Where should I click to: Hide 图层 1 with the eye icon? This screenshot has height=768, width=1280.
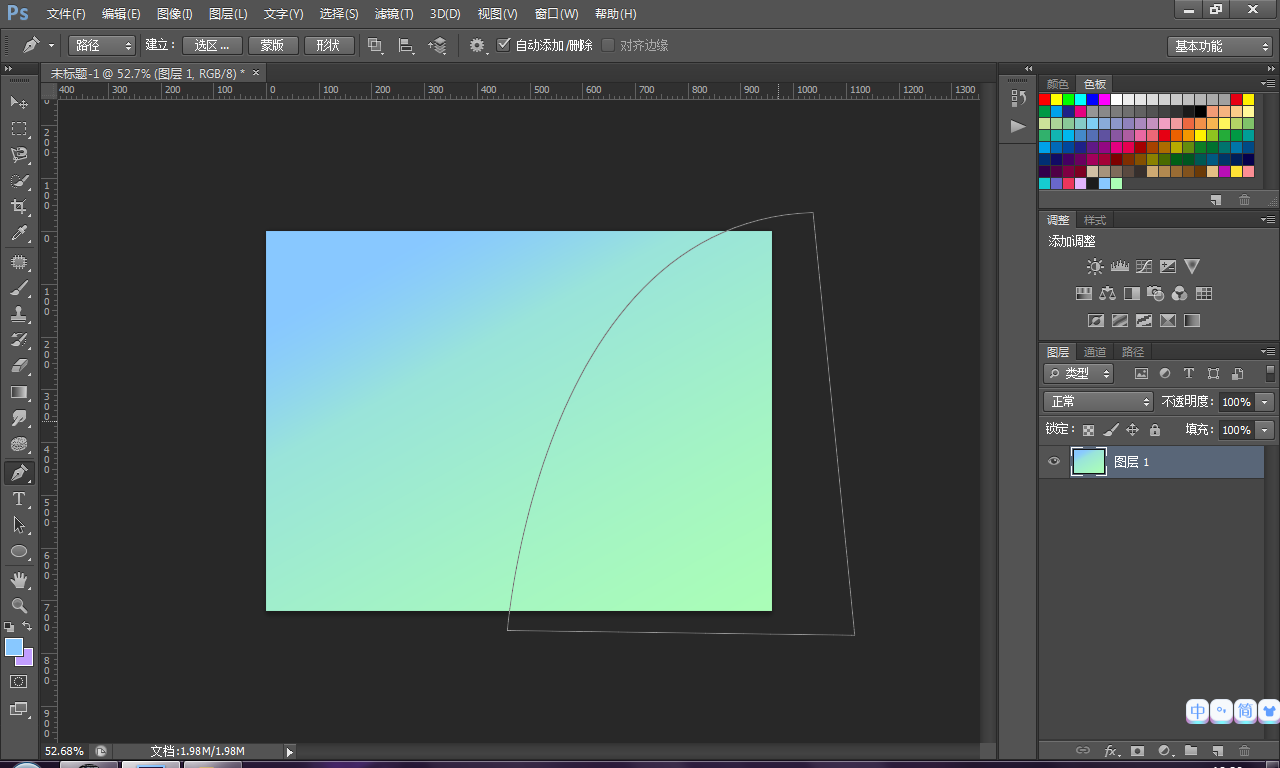pyautogui.click(x=1054, y=461)
